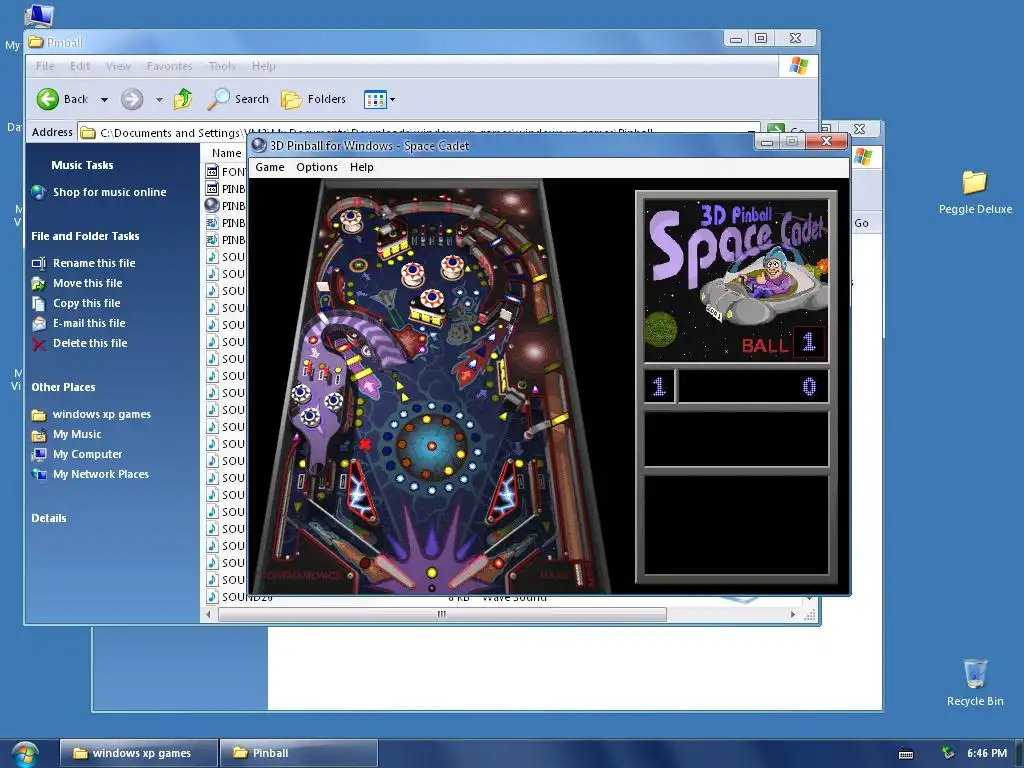Open the View menu in Pinball explorer window
1024x768 pixels.
[118, 66]
